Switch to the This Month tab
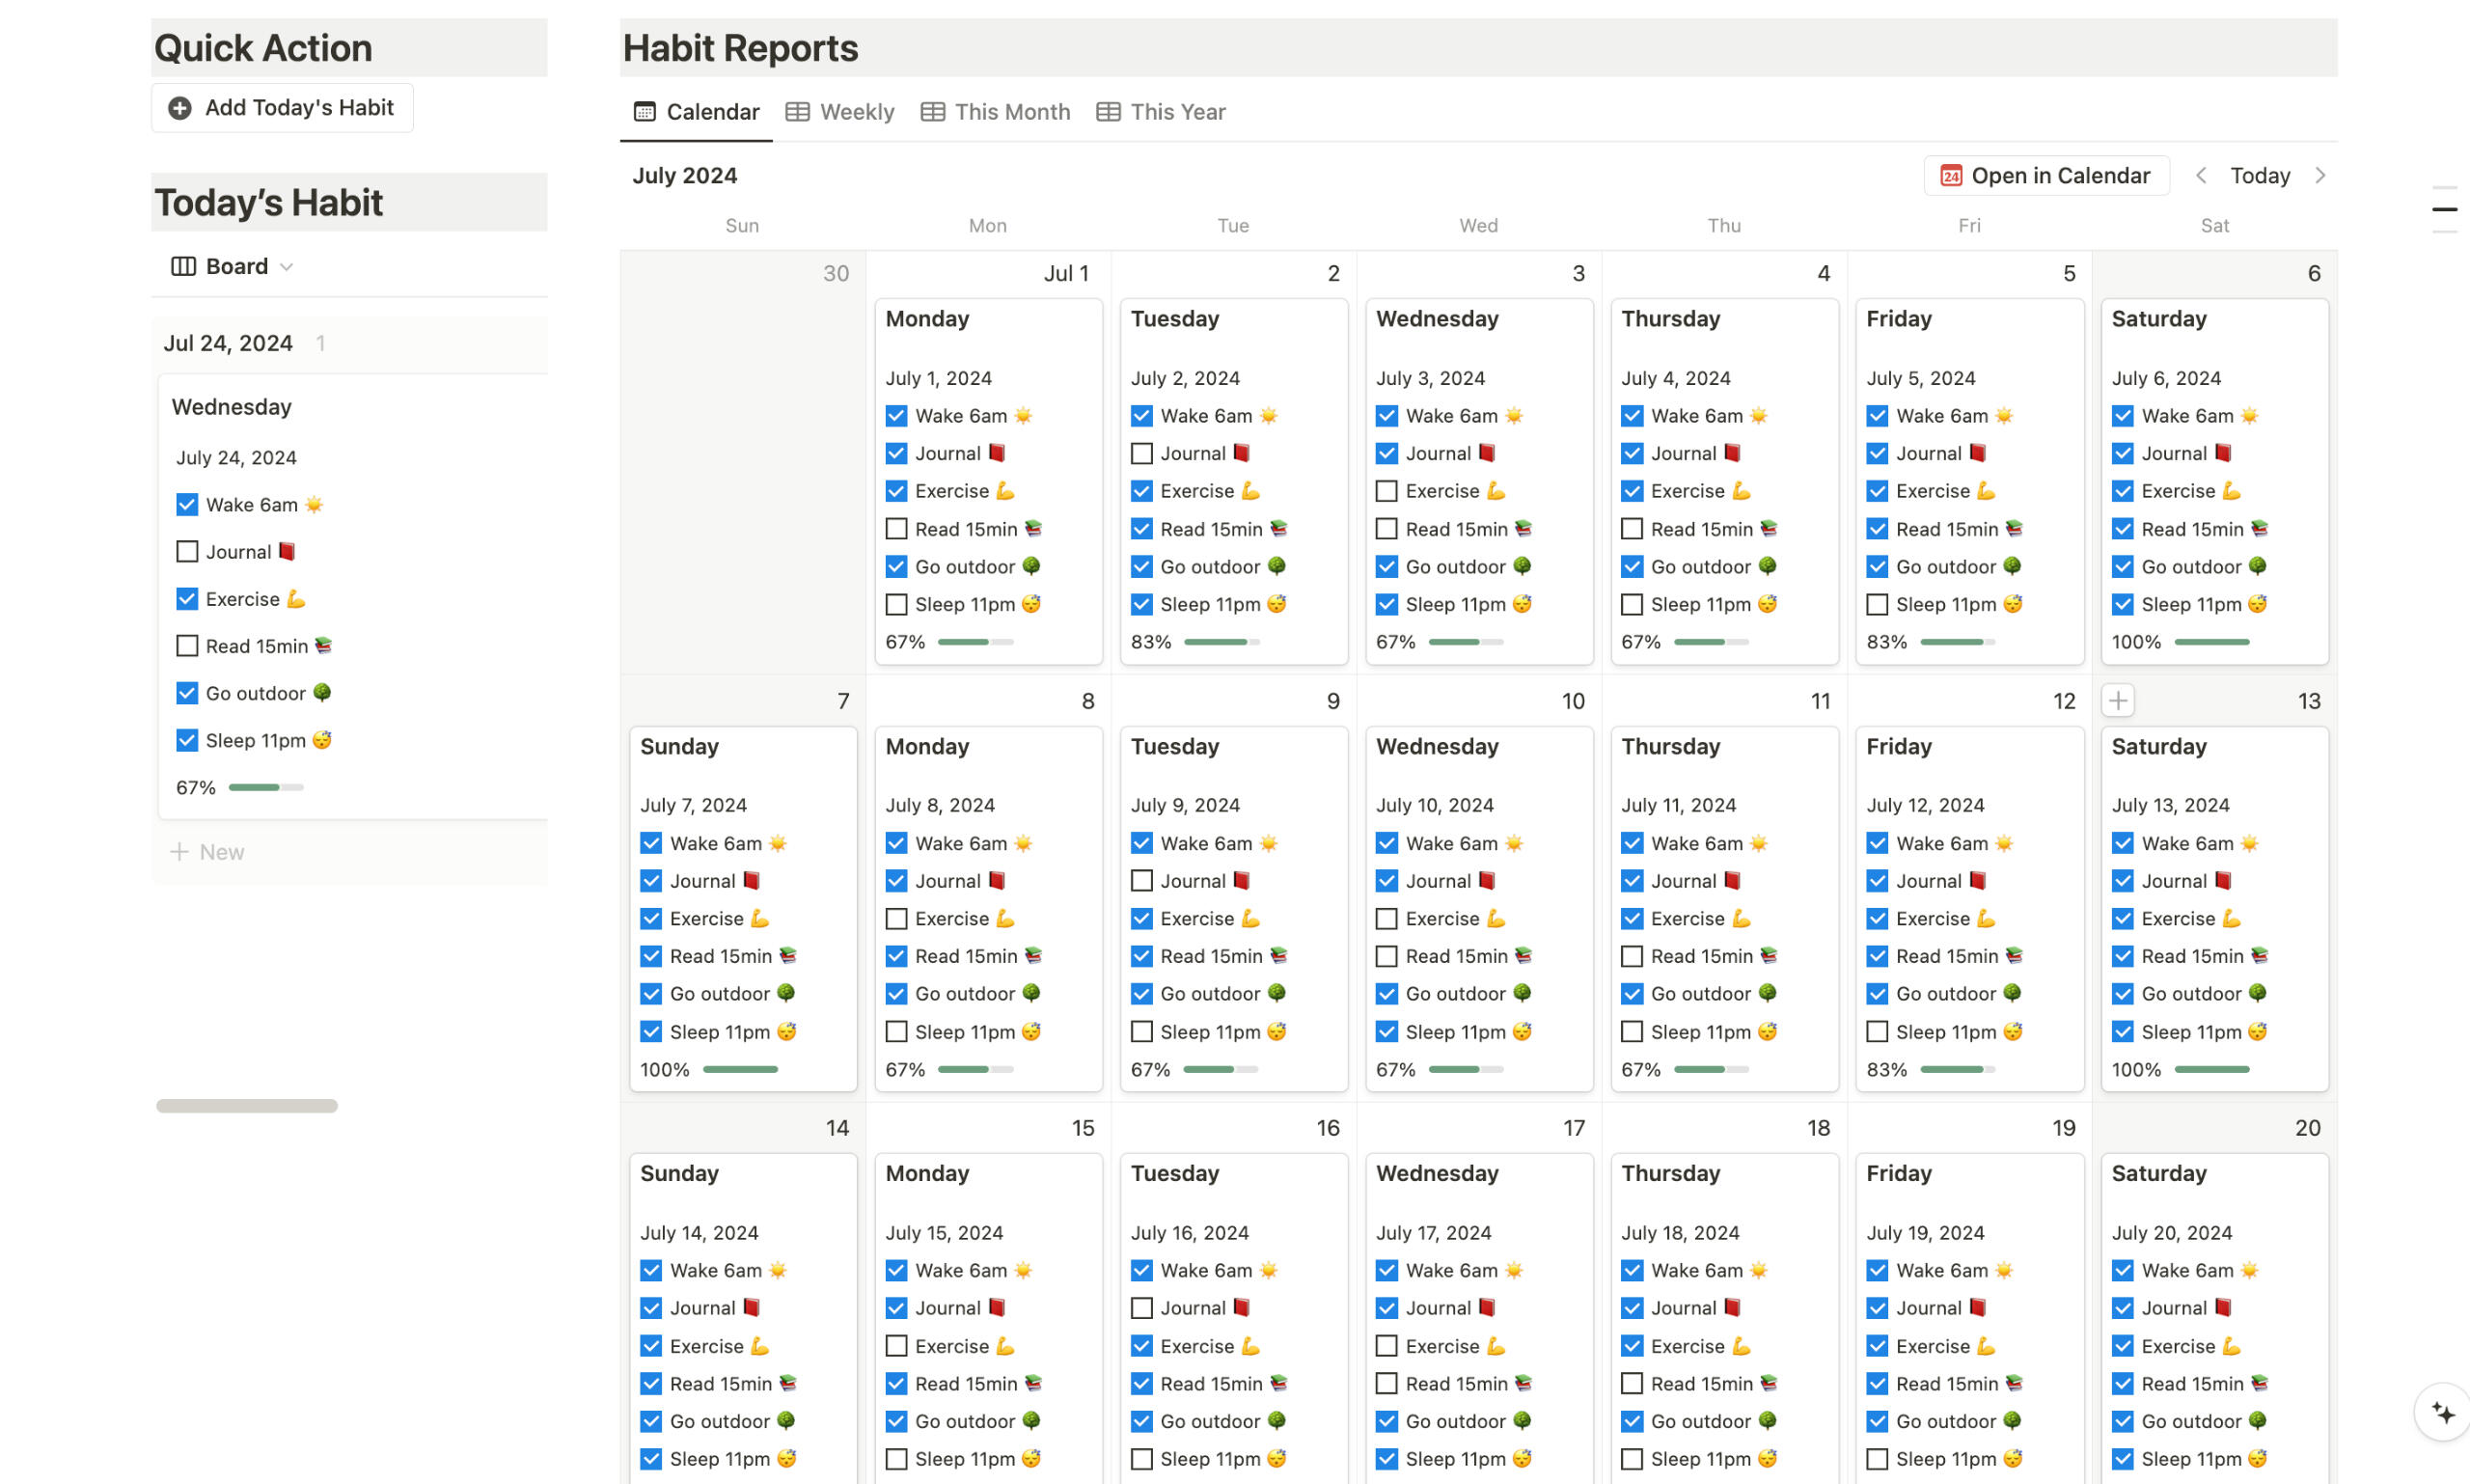 (995, 112)
